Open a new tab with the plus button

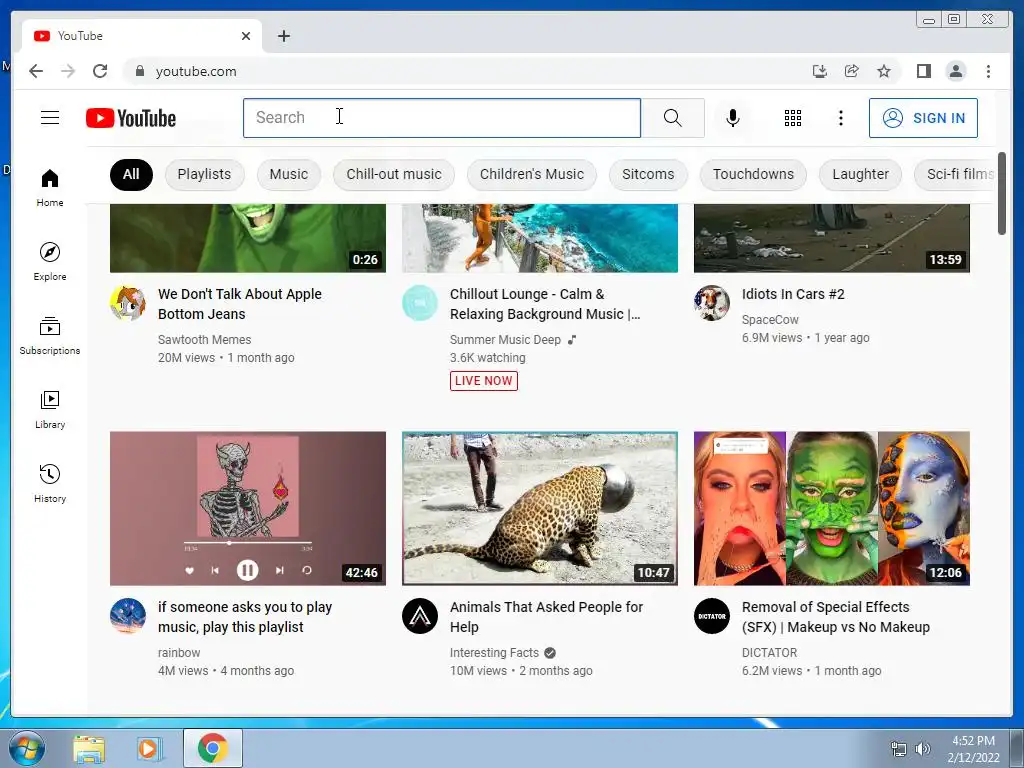coord(283,36)
